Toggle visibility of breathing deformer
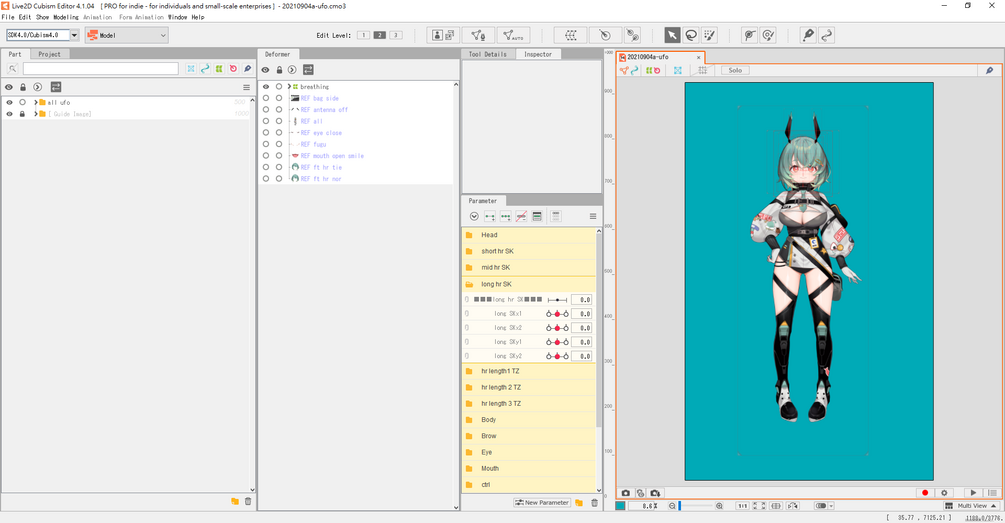 click(x=265, y=87)
